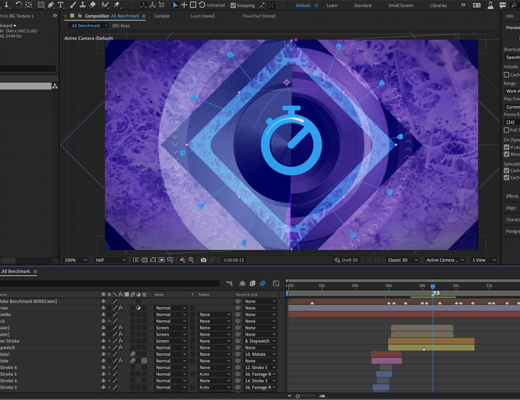The width and height of the screenshot is (520, 400).
Task: Click the Rotation tool icon near Universal
Action: (202, 5)
